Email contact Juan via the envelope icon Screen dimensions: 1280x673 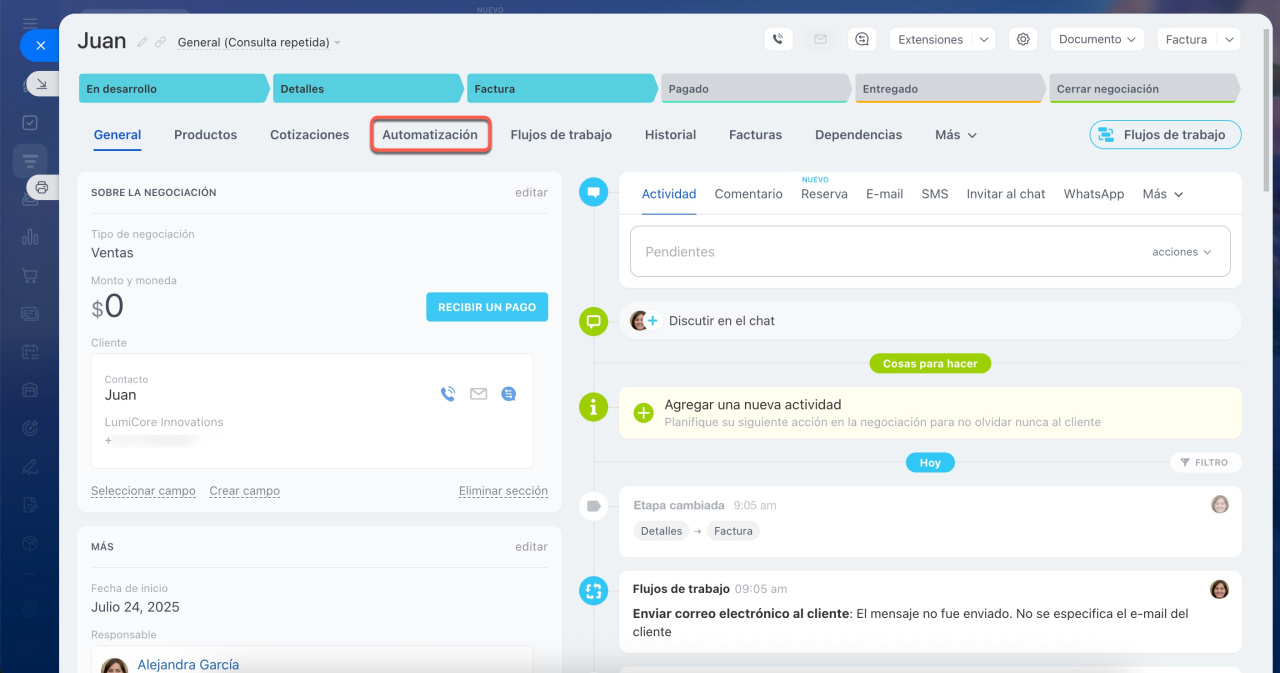point(478,394)
